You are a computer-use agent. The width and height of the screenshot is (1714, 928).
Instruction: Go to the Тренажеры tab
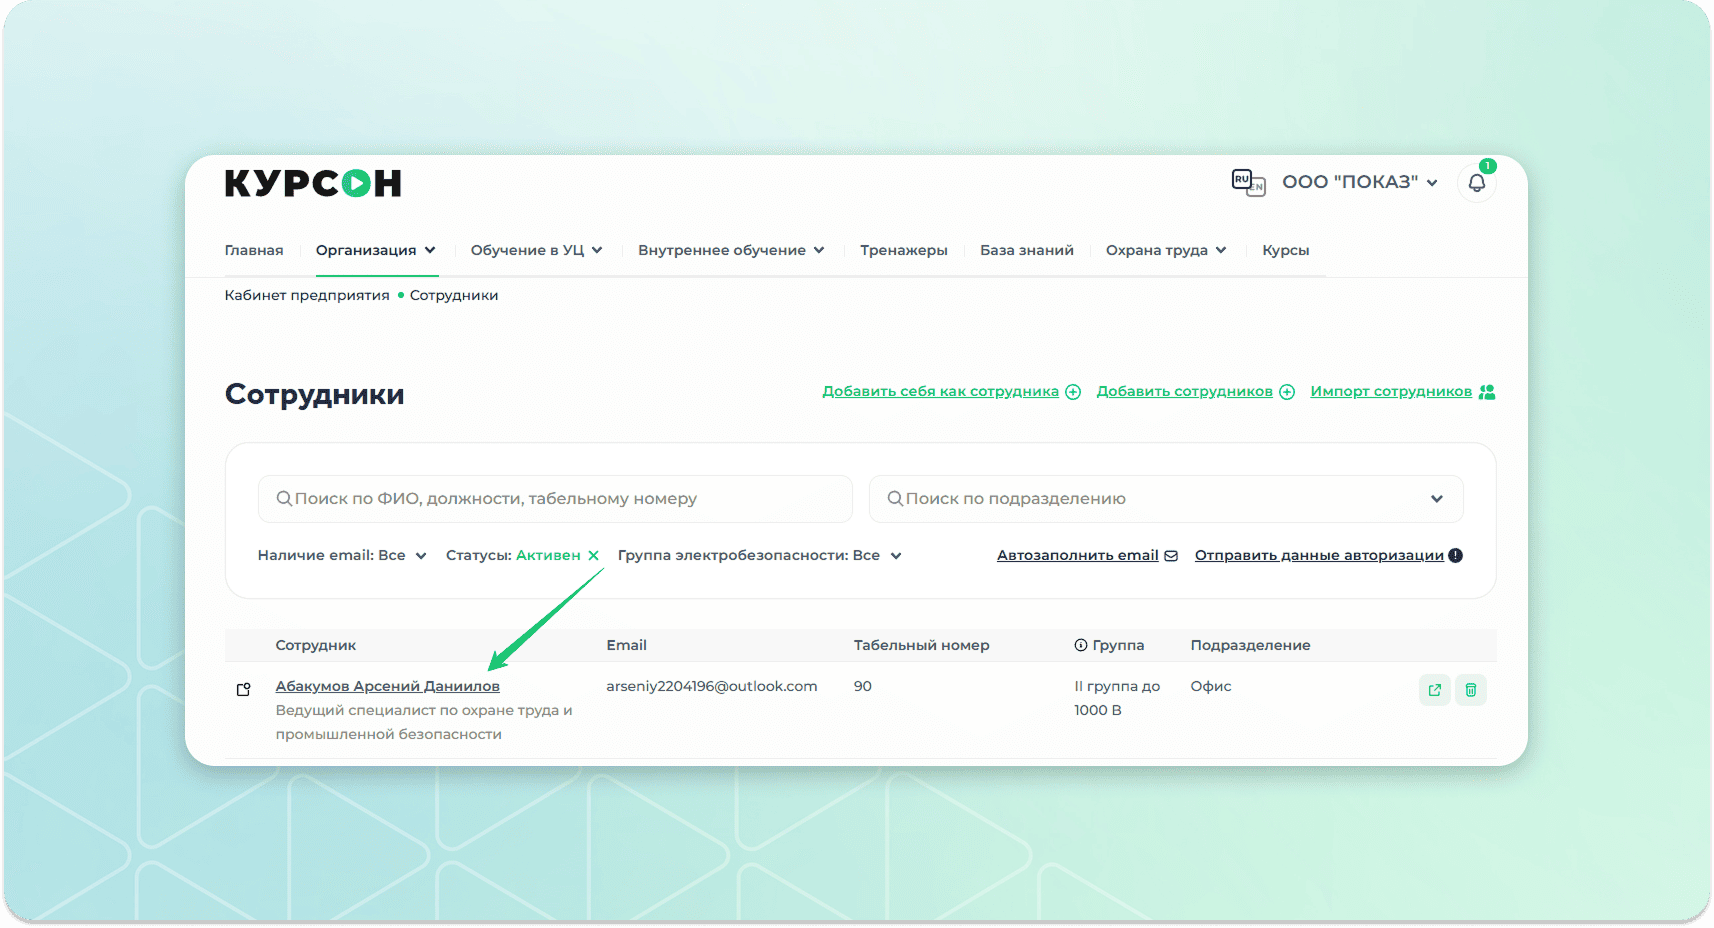(x=903, y=250)
